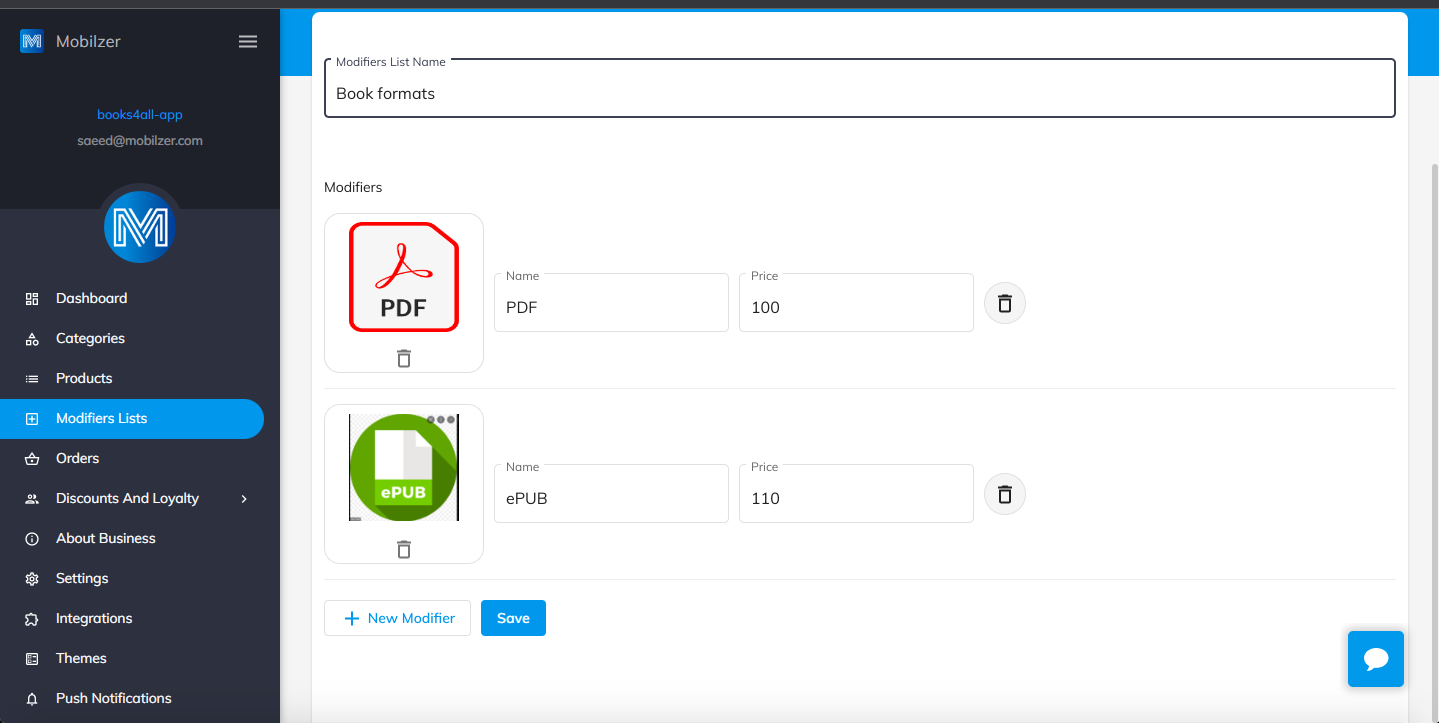Screen dimensions: 1439x723
Task: Click the Mobilzer logo icon in the header
Action: tap(32, 41)
